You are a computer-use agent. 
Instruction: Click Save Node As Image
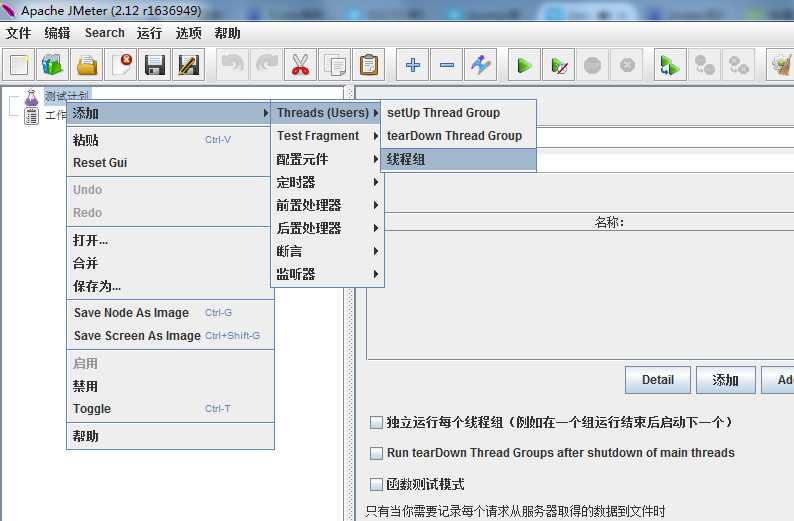[171, 313]
